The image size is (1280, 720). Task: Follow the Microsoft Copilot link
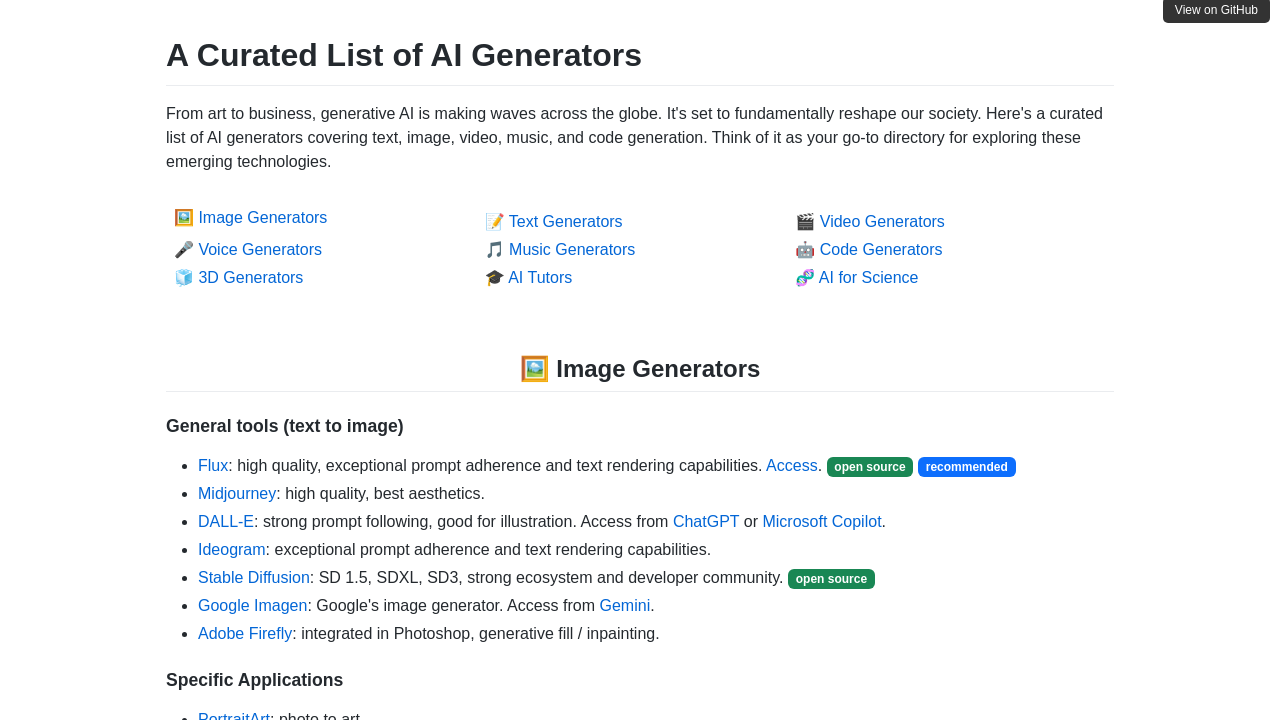pos(822,522)
